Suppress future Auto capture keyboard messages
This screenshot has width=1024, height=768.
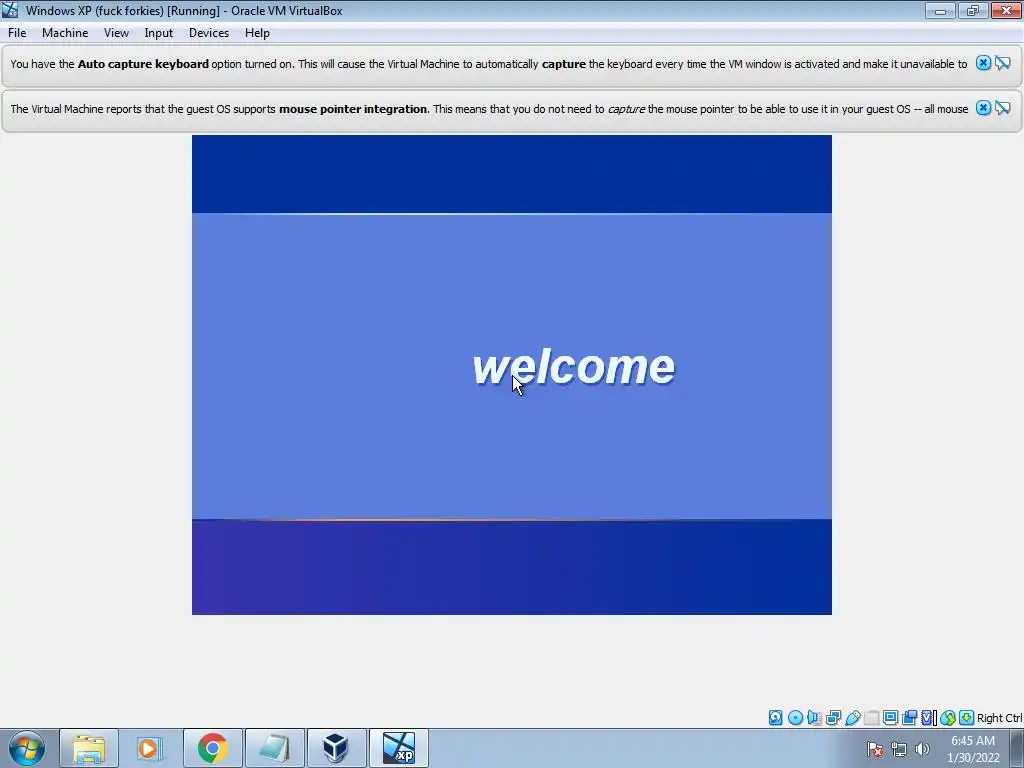click(1002, 63)
